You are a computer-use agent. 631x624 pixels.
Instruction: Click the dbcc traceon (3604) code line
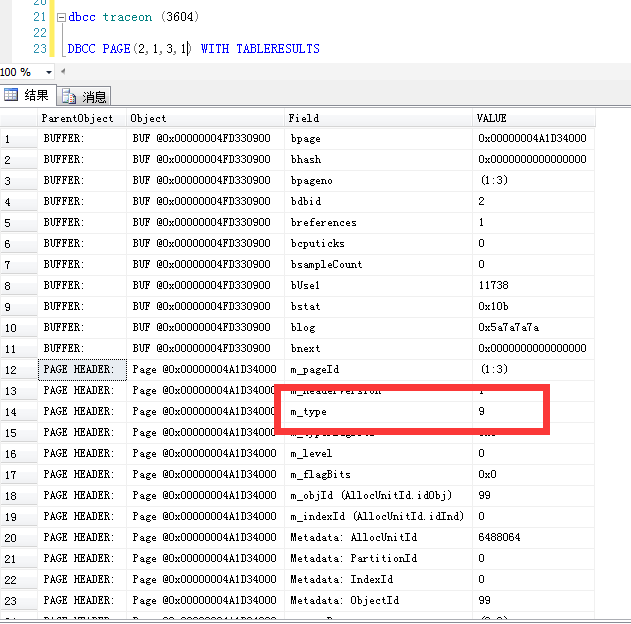point(133,17)
